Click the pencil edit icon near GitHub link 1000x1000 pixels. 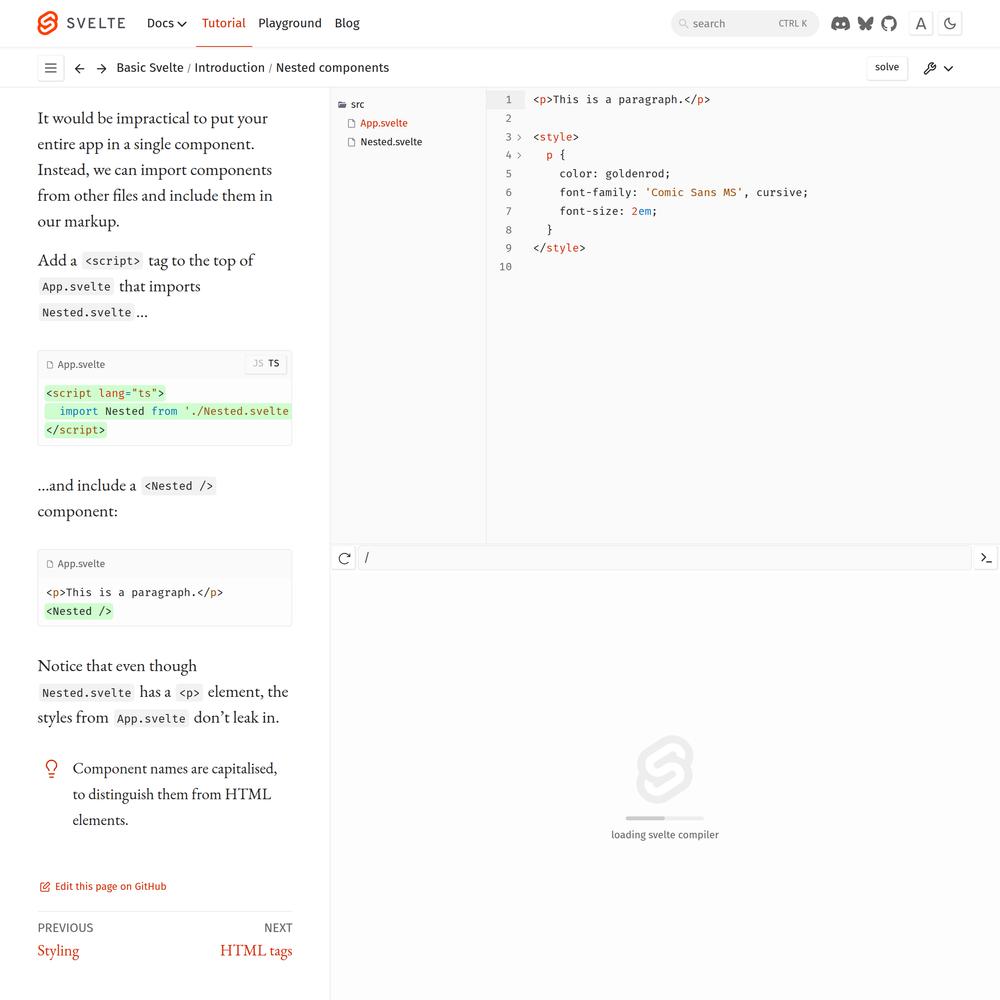45,886
